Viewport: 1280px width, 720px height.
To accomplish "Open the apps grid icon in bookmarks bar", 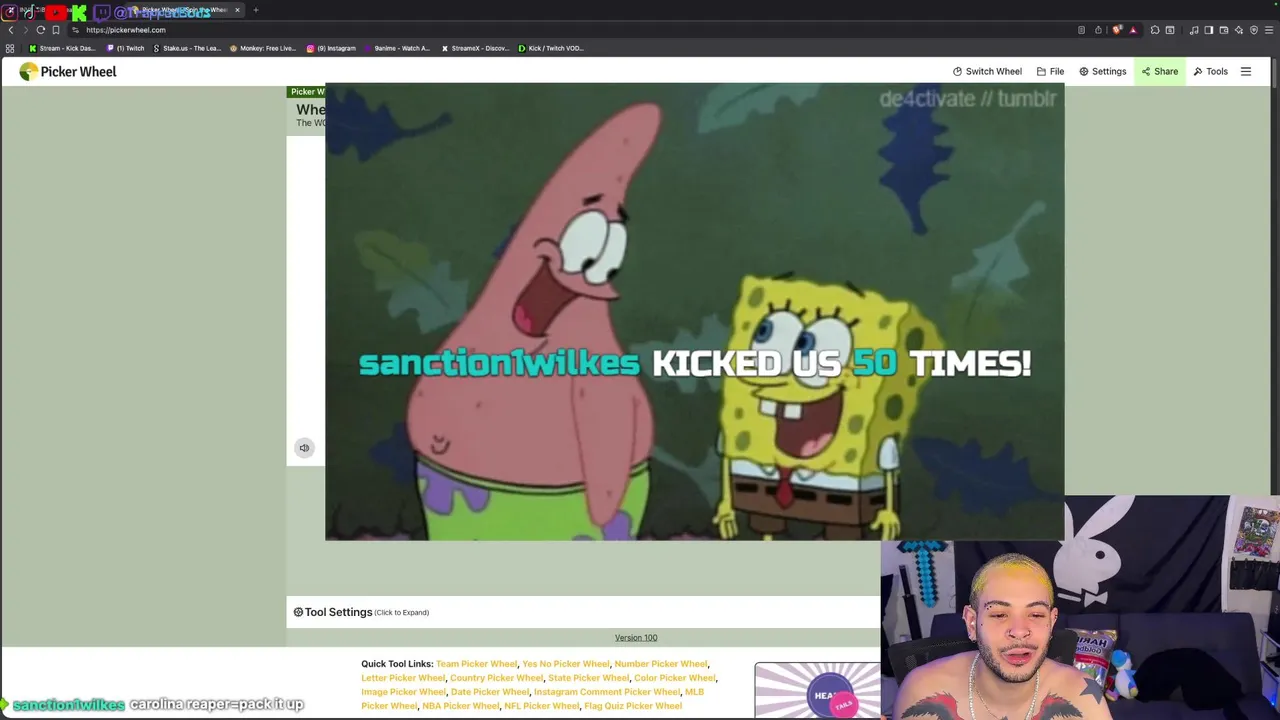I will tap(10, 48).
